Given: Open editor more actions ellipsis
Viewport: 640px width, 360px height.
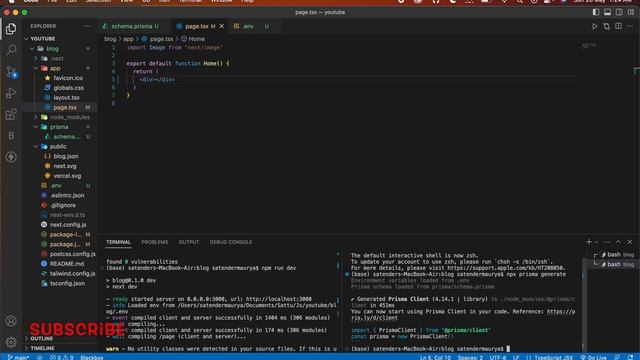Looking at the screenshot, I should point(630,26).
